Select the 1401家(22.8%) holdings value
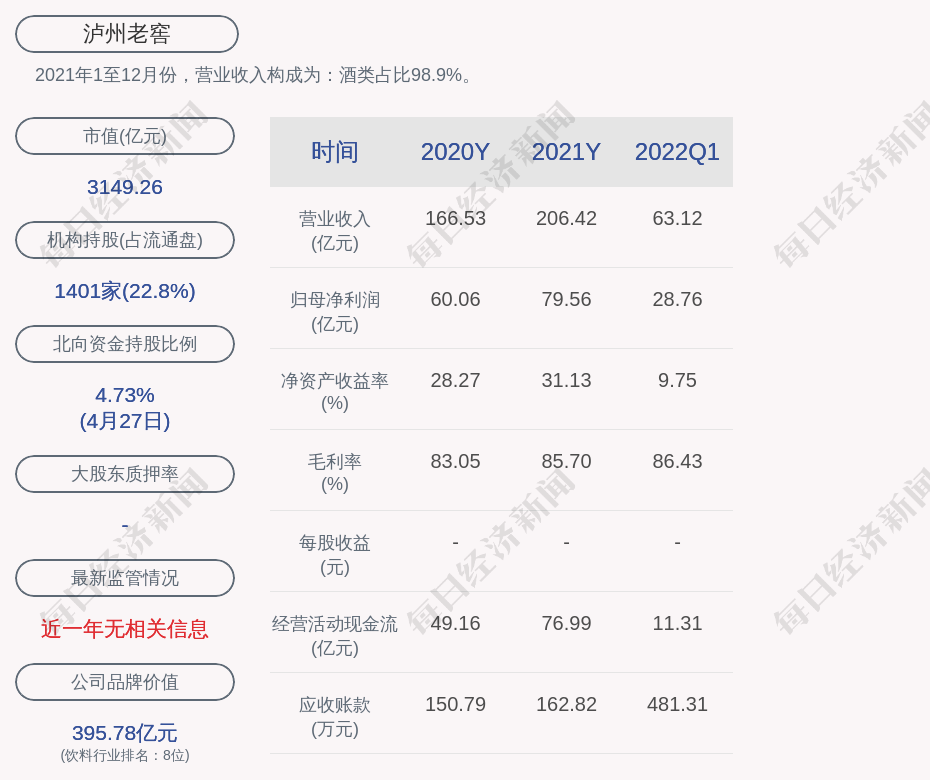The width and height of the screenshot is (930, 780). 125,291
